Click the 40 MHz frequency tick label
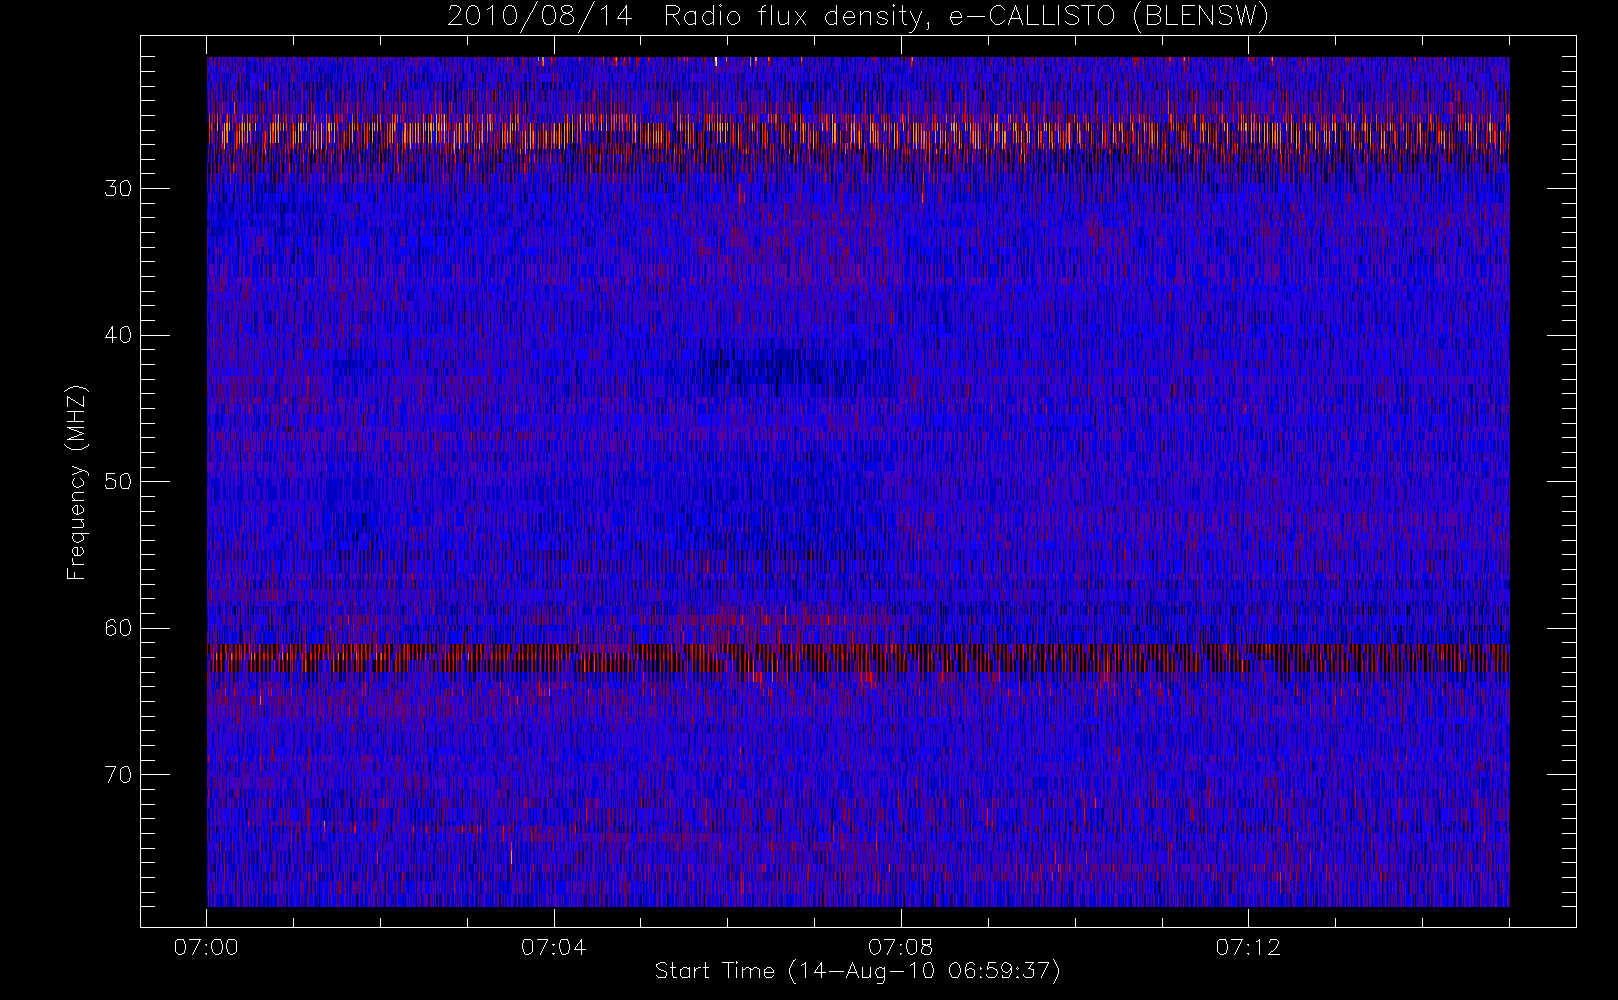The height and width of the screenshot is (1000, 1618). click(118, 335)
